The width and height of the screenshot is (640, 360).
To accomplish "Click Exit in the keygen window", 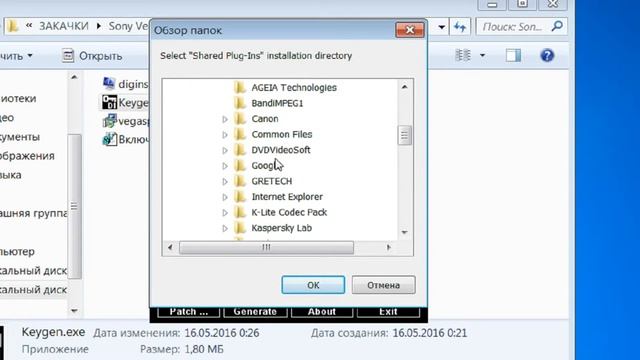I will point(388,311).
